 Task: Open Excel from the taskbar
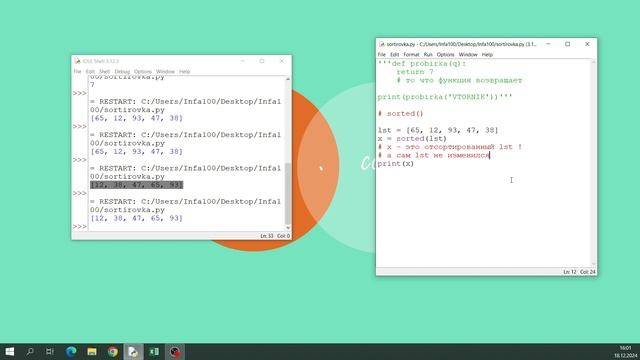154,351
